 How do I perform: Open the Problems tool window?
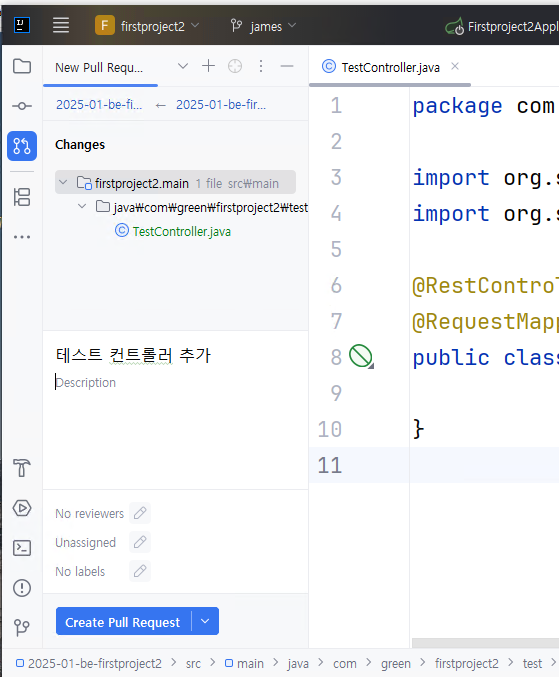(22, 588)
